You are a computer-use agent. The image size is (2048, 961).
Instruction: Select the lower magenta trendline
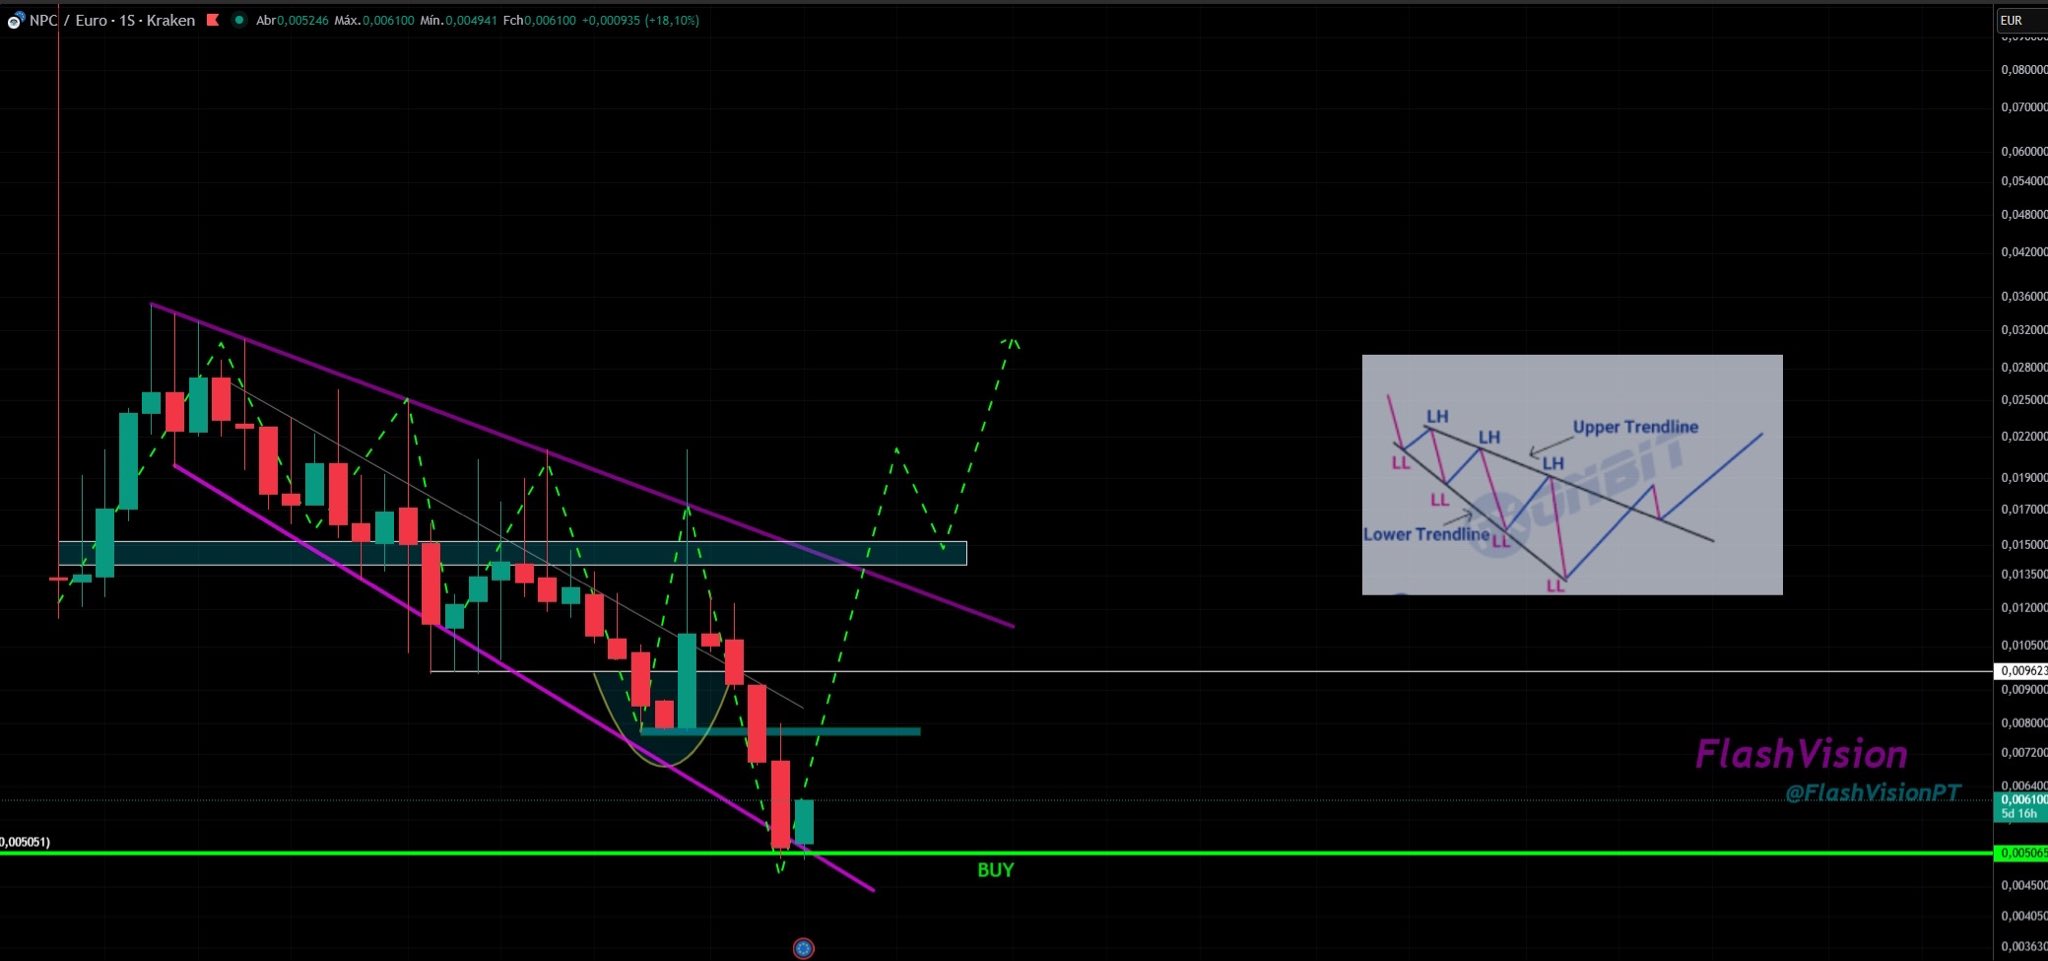524,677
